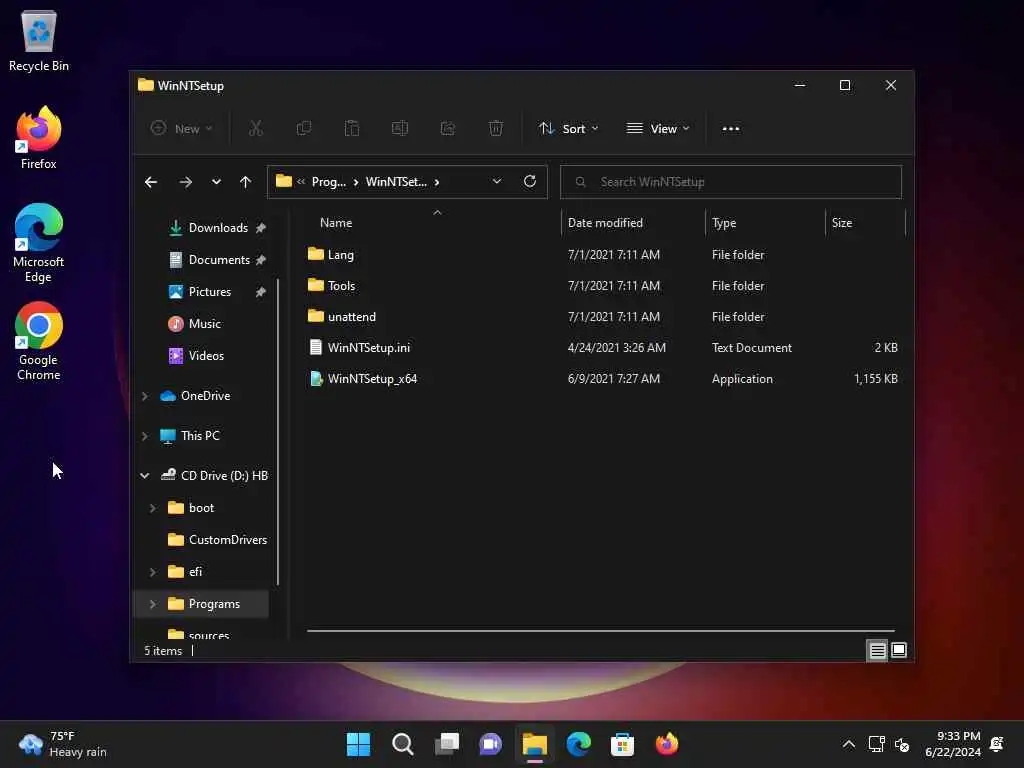
Task: Switch to details view layout icon
Action: tap(877, 650)
